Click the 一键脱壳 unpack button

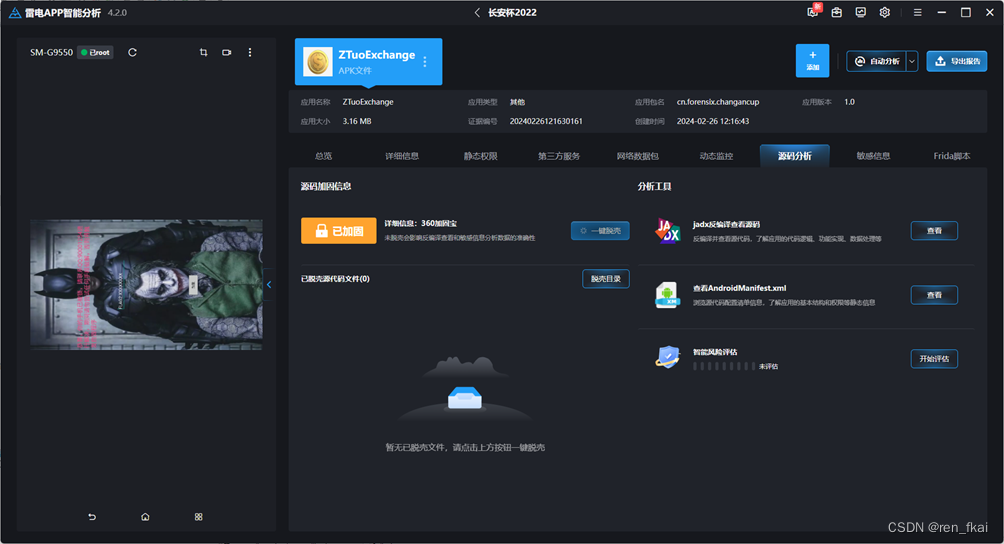click(x=600, y=230)
